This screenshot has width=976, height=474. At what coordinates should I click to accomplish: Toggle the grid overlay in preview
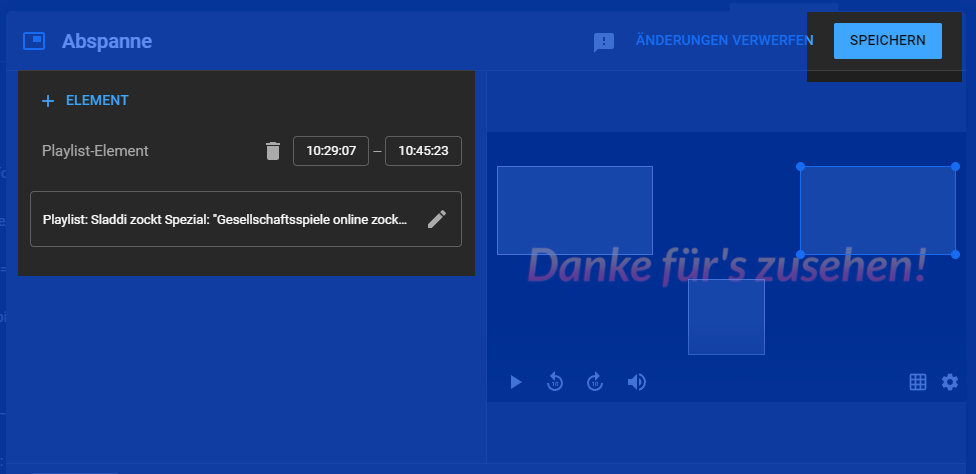(917, 382)
